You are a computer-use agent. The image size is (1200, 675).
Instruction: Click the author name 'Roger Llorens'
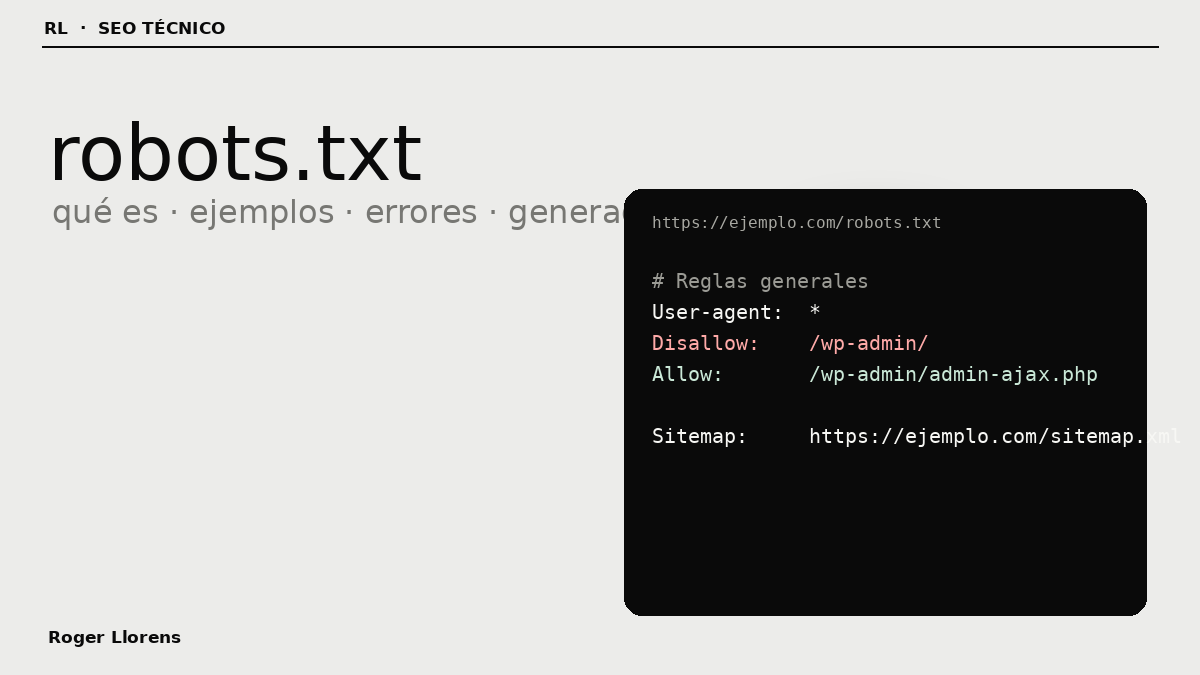(x=114, y=637)
